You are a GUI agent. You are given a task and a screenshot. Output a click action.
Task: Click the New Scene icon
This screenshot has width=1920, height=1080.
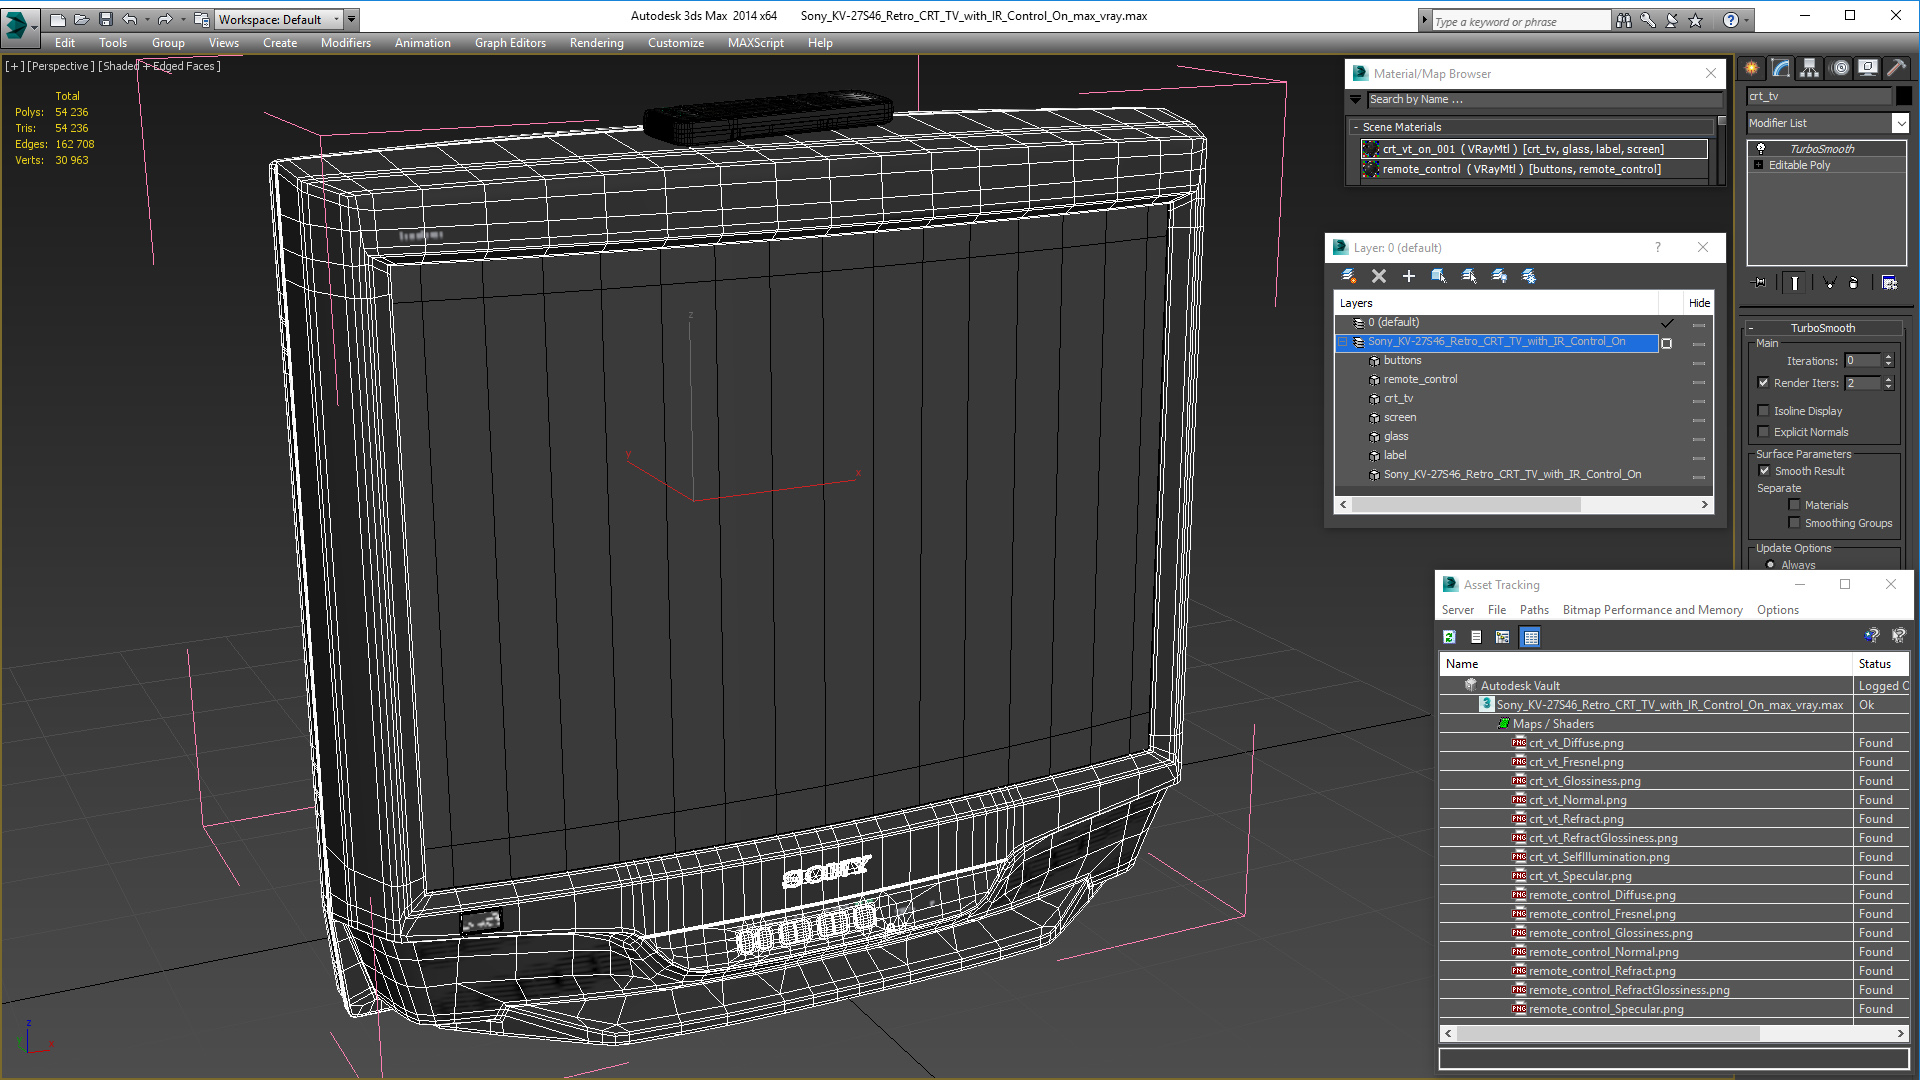pos(58,19)
